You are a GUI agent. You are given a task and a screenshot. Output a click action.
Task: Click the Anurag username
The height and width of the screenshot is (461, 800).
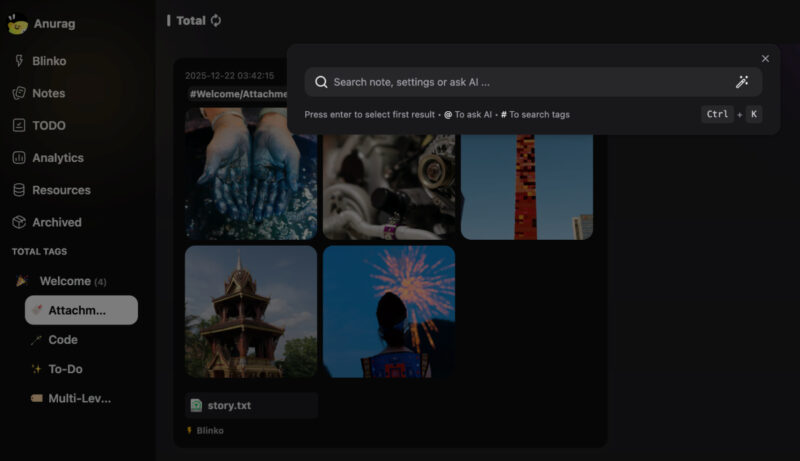pyautogui.click(x=55, y=23)
